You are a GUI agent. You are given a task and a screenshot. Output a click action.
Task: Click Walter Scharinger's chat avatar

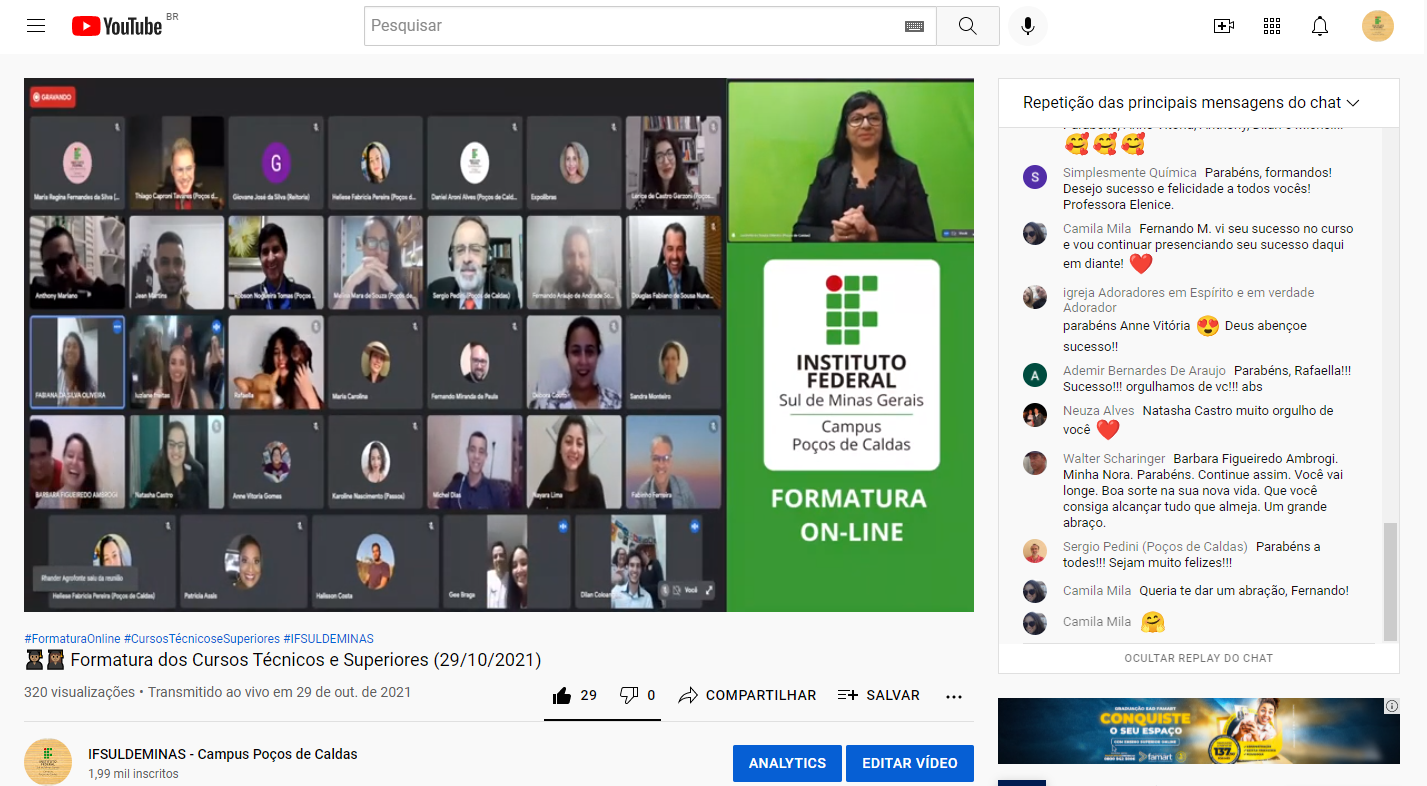(x=1035, y=463)
